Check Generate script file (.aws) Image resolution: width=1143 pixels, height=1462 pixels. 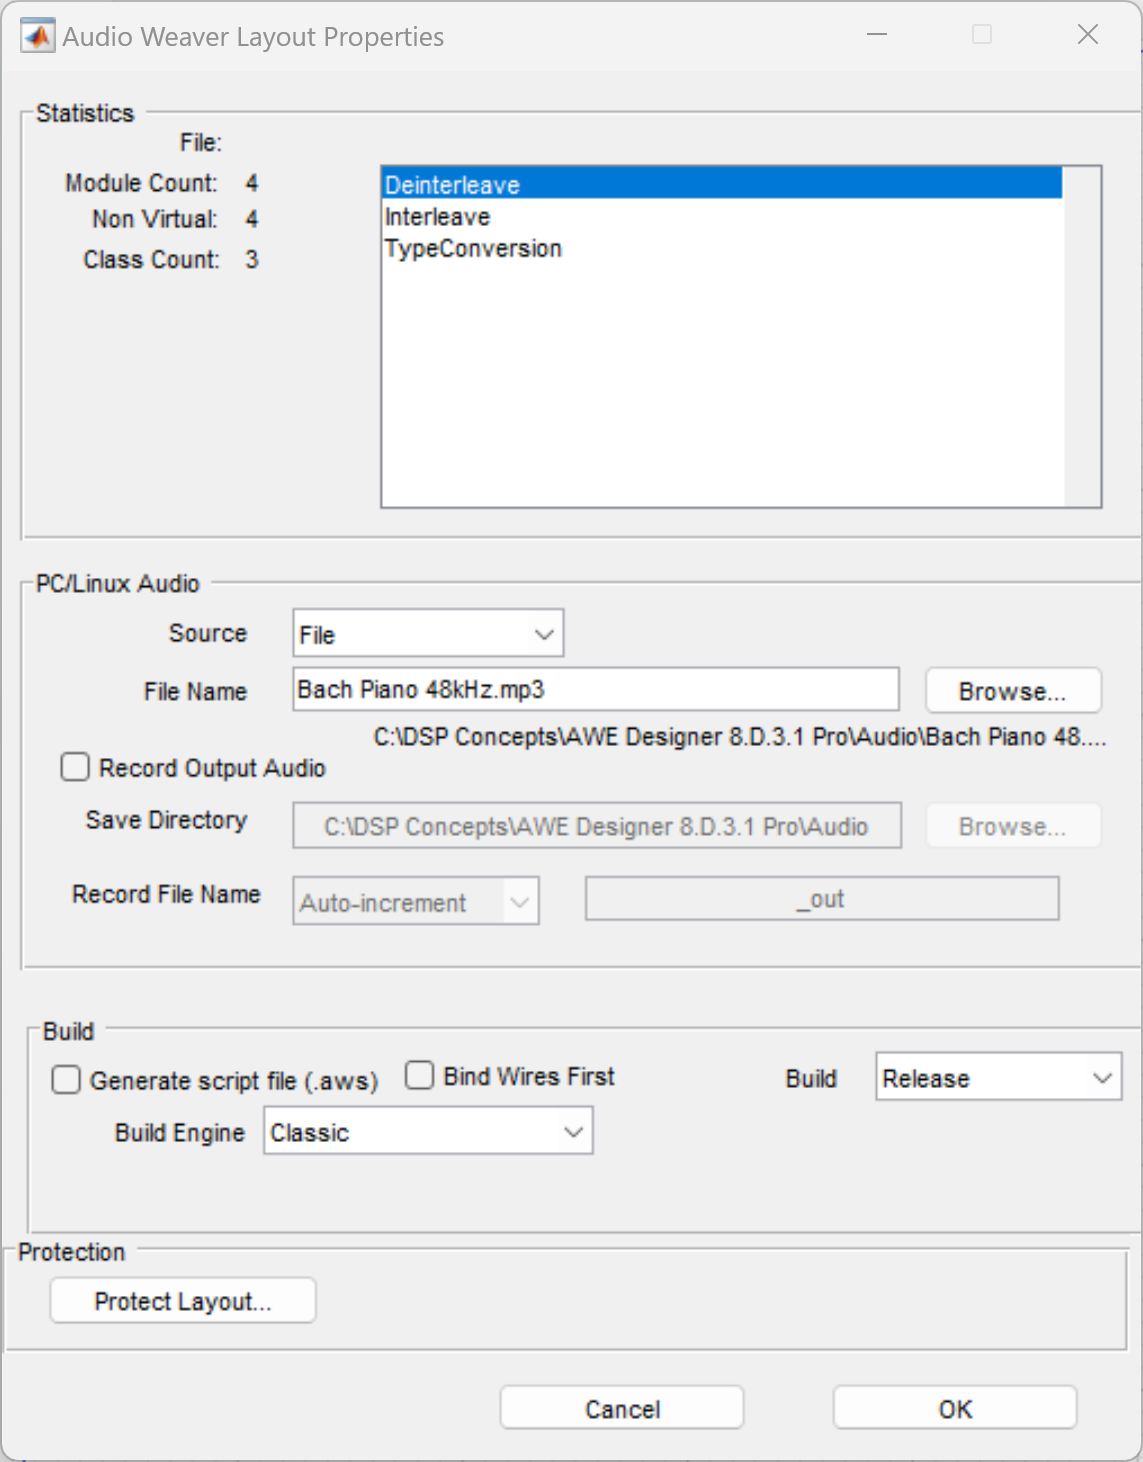[x=67, y=1080]
